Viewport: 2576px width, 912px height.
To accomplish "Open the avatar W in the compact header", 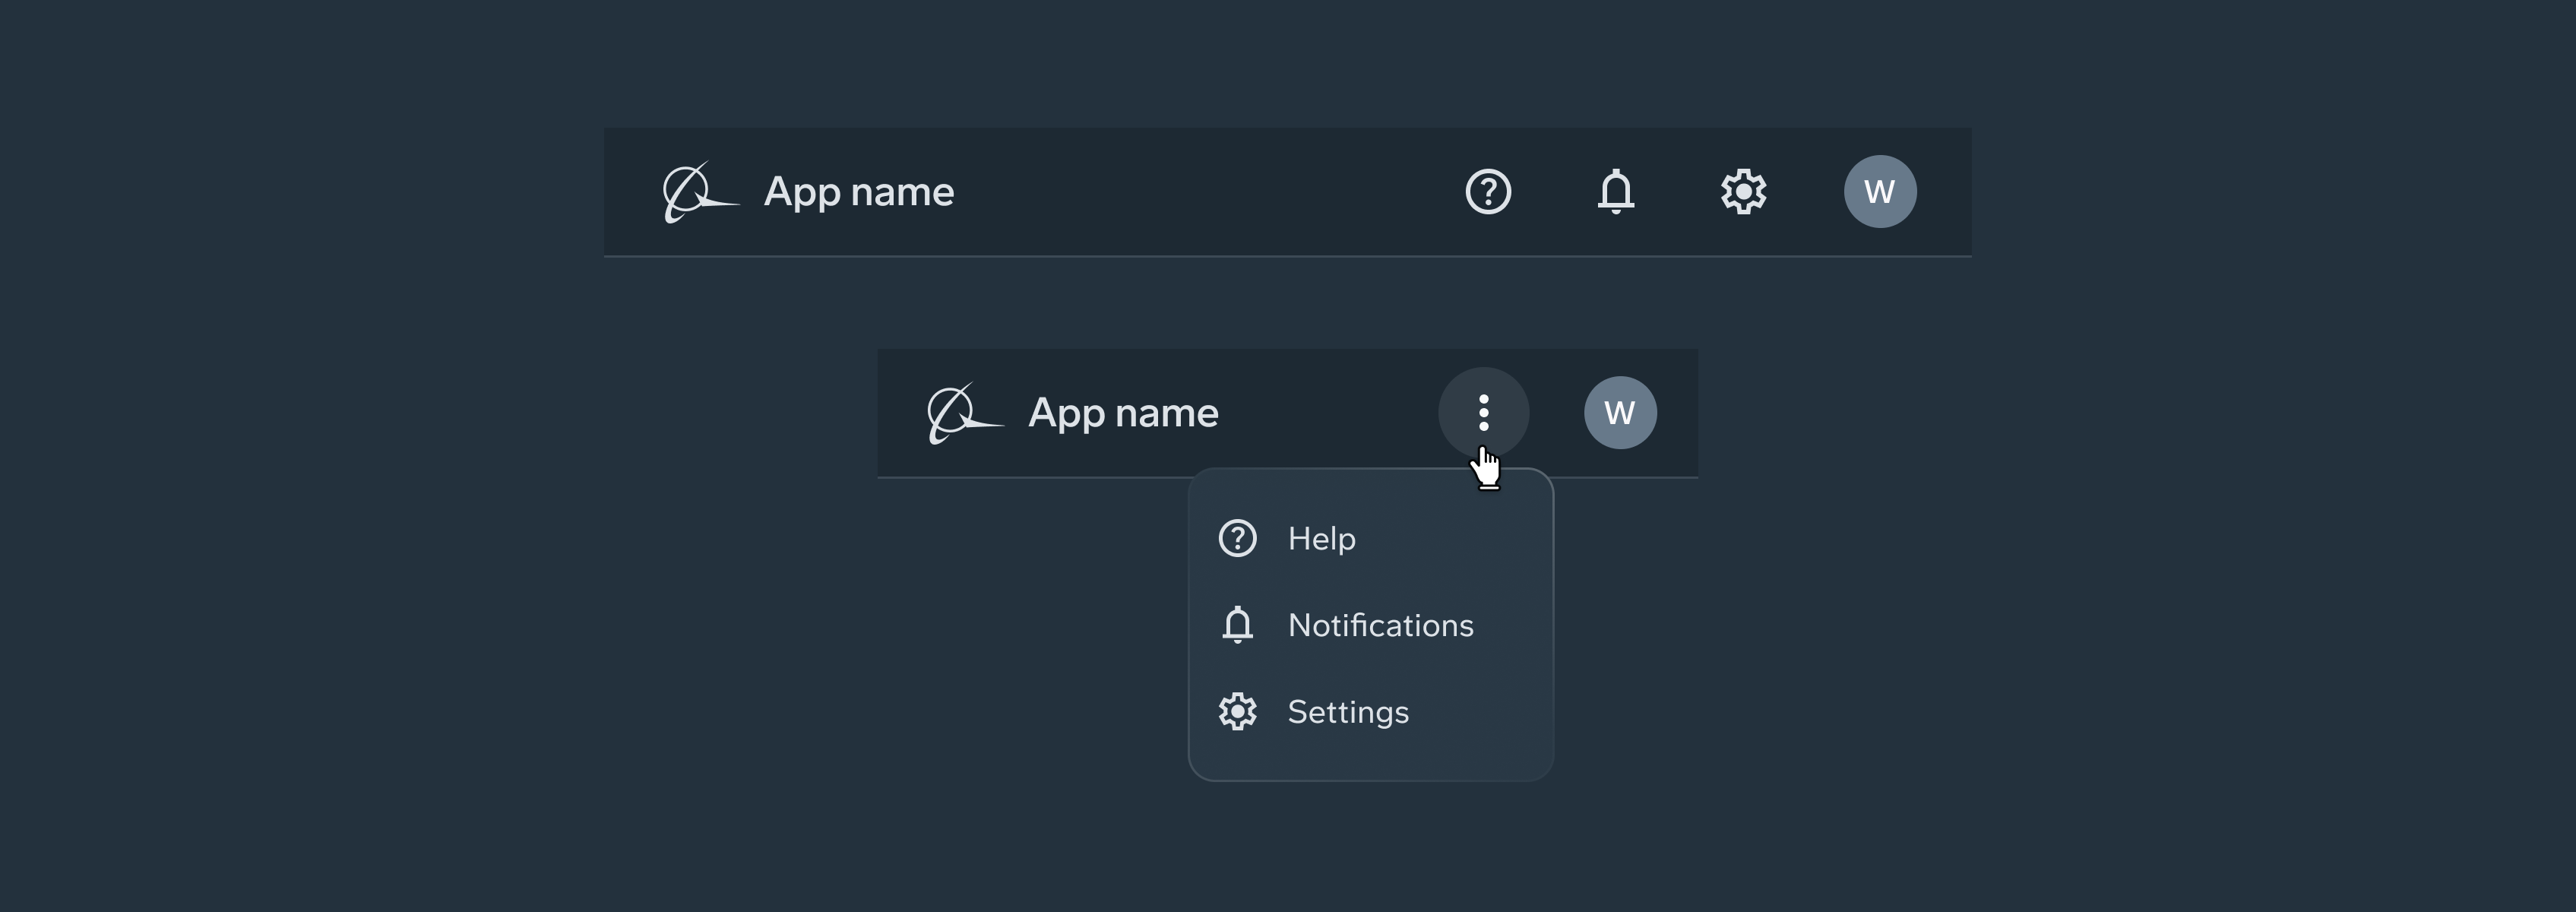I will click(x=1620, y=412).
